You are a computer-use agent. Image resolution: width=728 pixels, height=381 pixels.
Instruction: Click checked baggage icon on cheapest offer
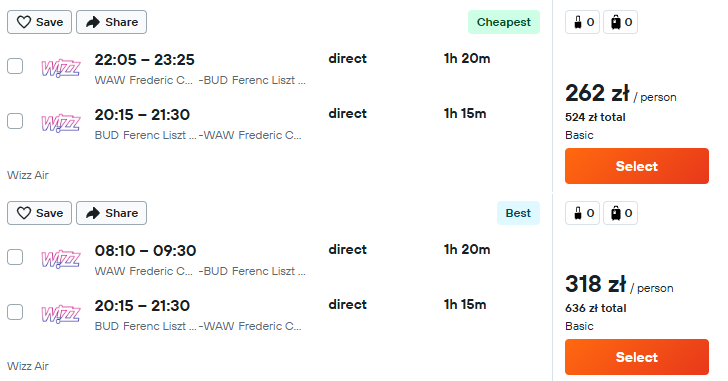[621, 22]
